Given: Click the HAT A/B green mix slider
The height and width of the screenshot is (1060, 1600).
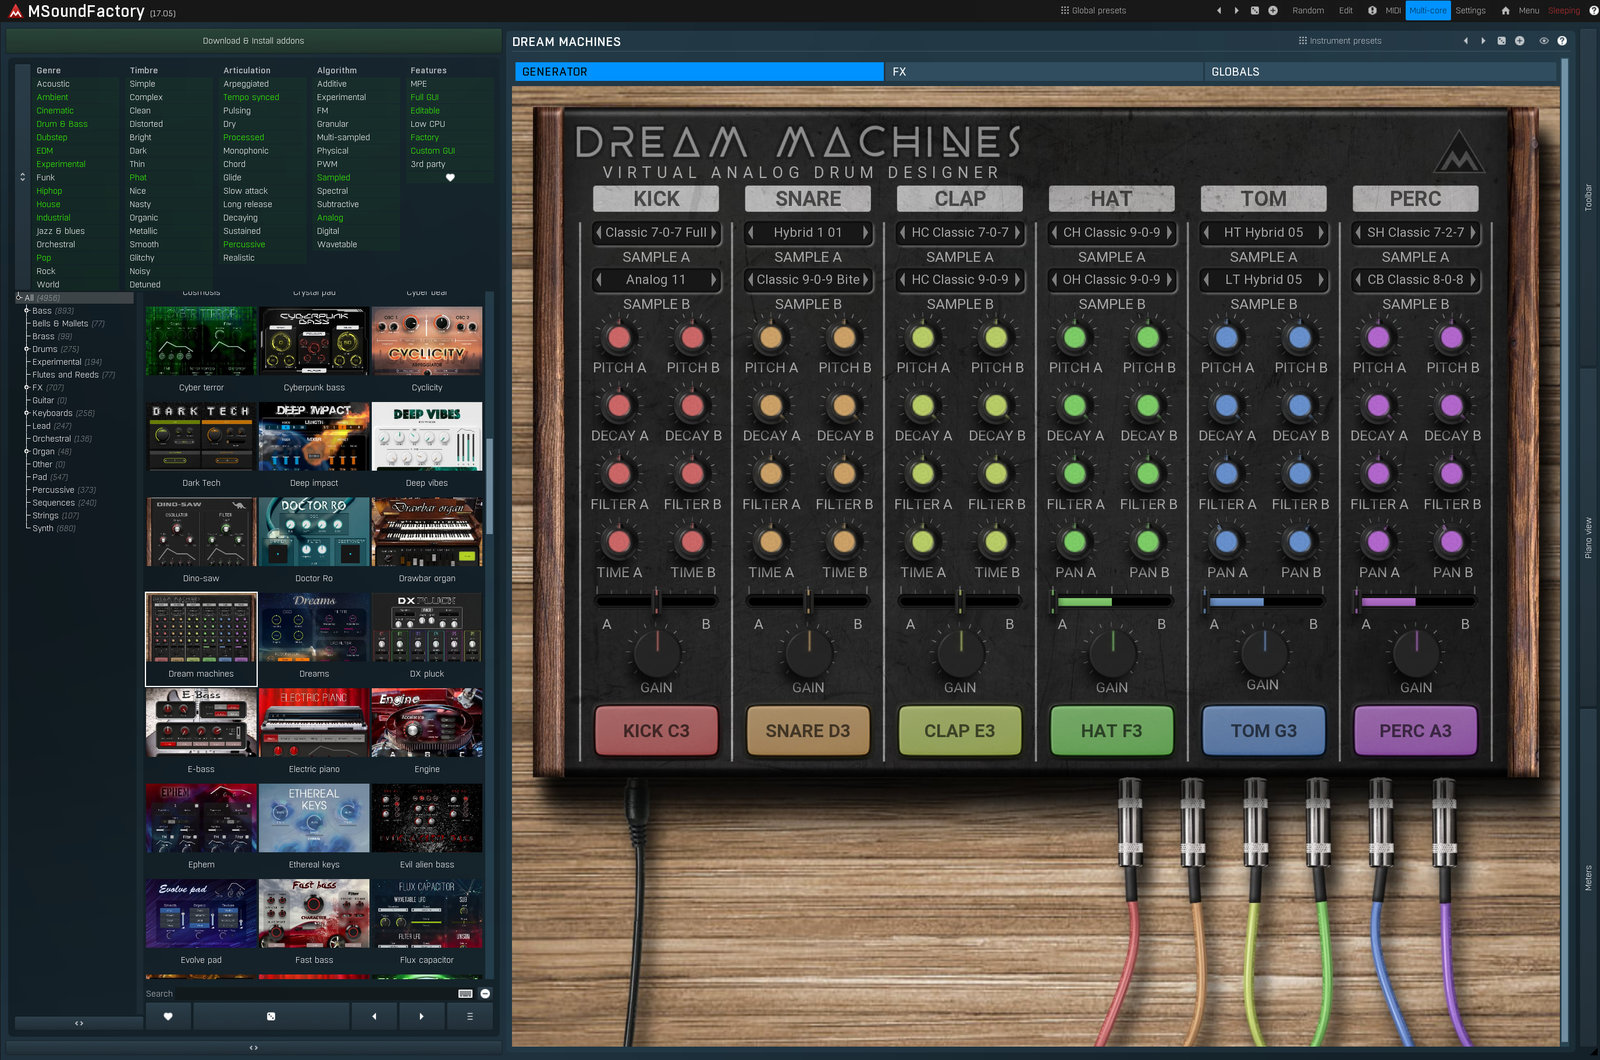Looking at the screenshot, I should [1111, 601].
